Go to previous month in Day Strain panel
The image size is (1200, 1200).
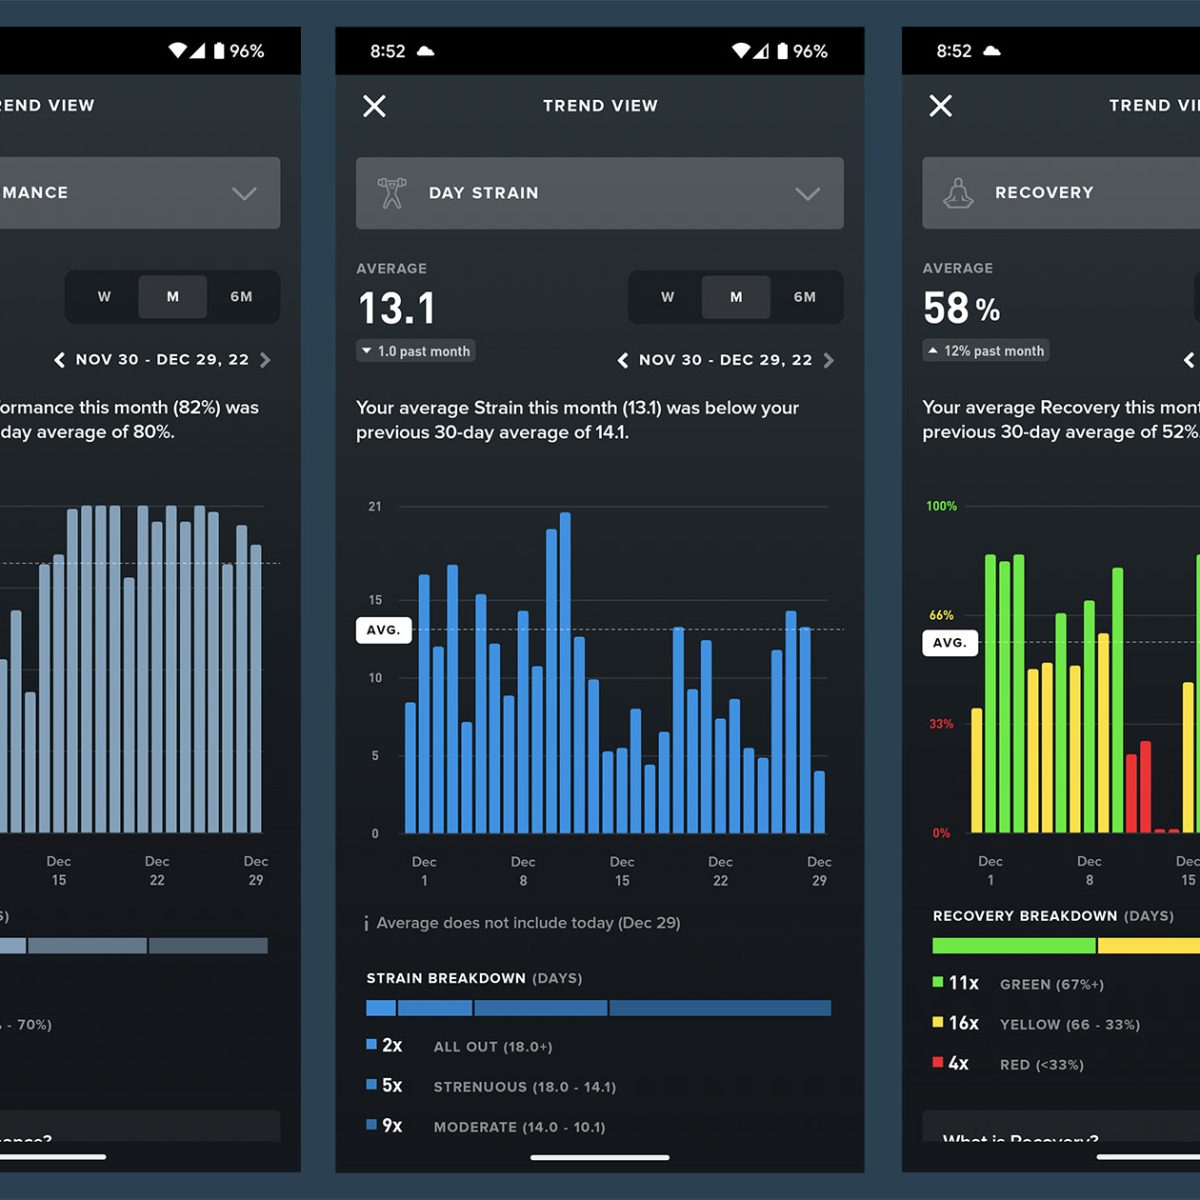click(x=623, y=360)
